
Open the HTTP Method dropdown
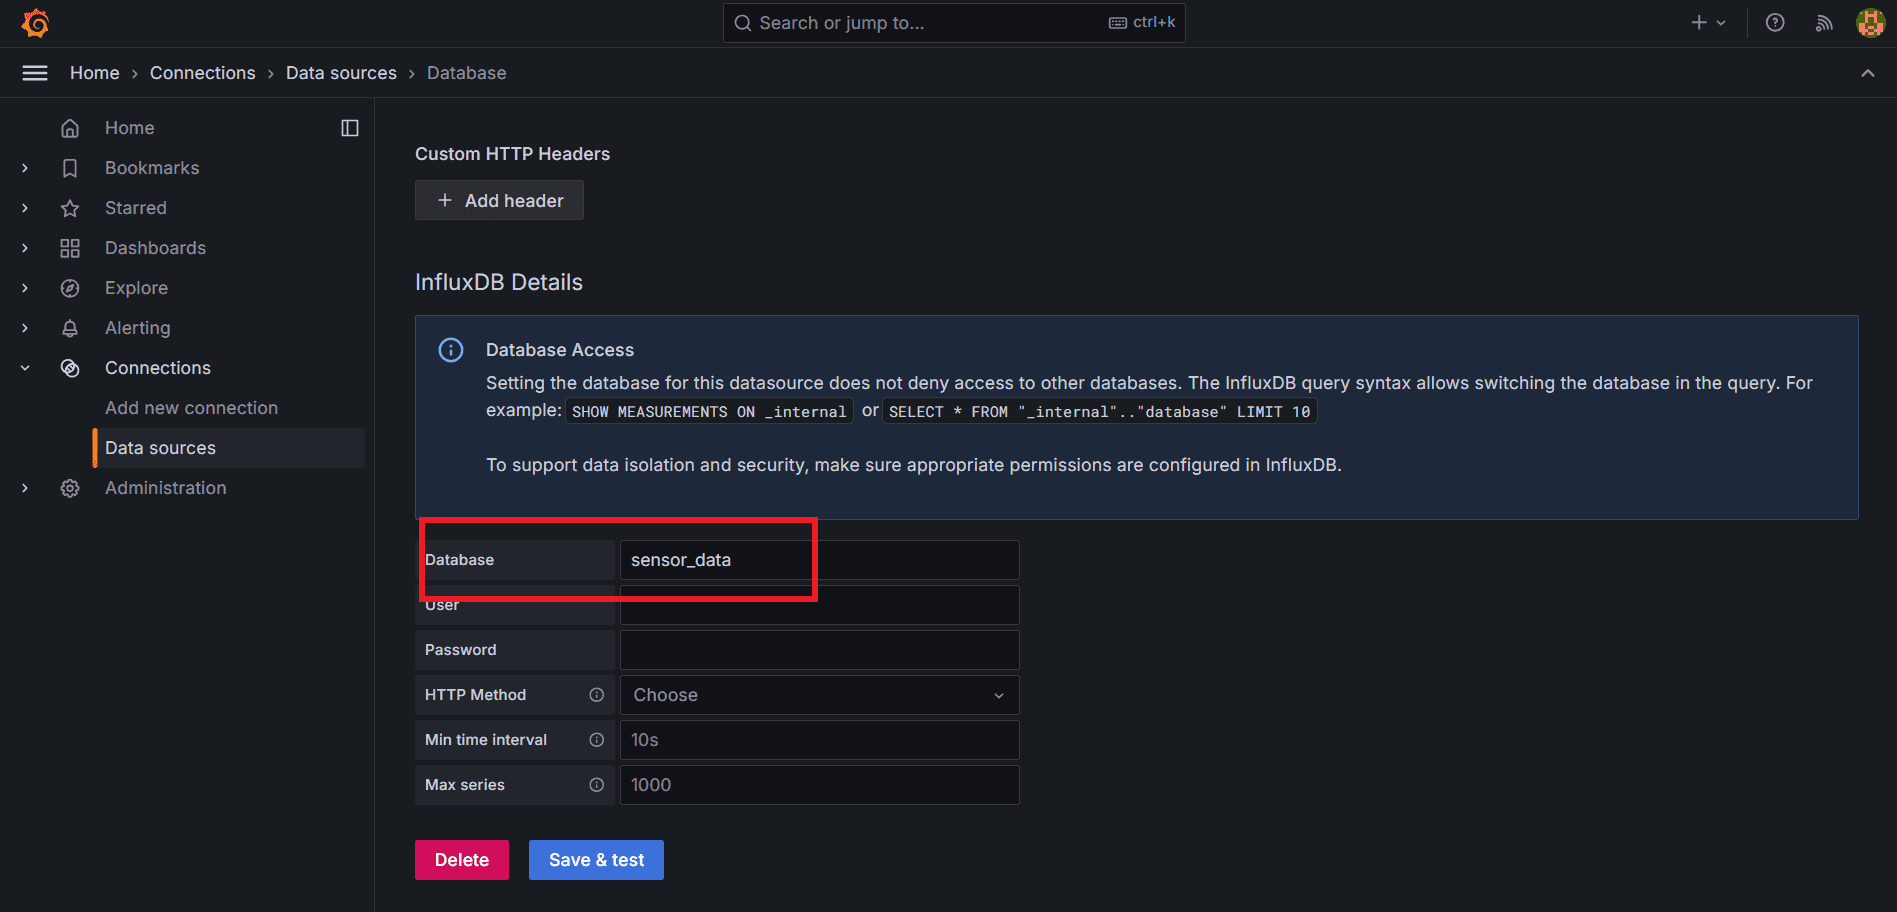tap(819, 695)
